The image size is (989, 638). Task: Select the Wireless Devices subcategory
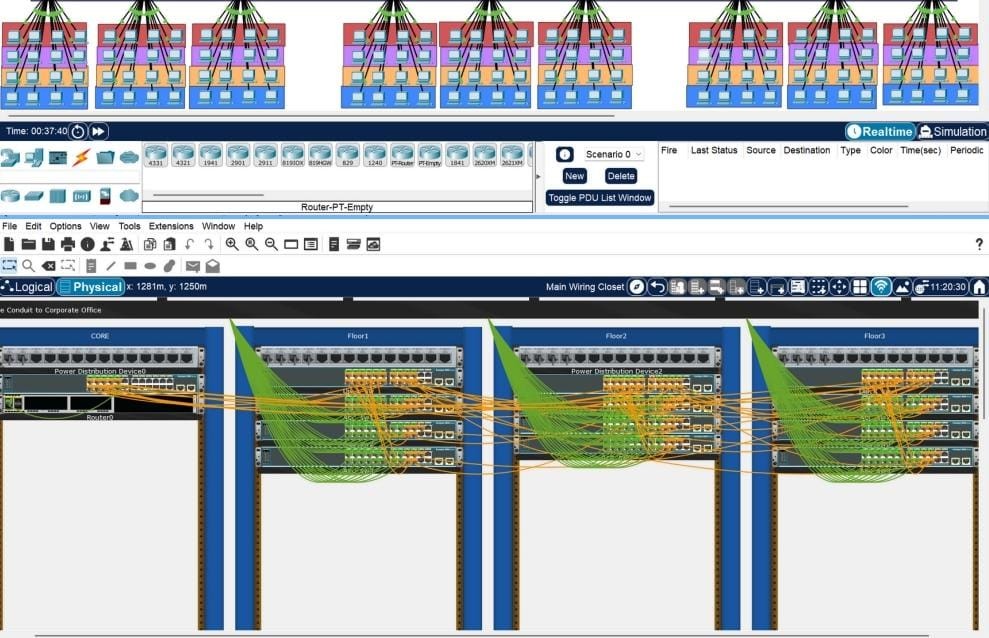[81, 196]
